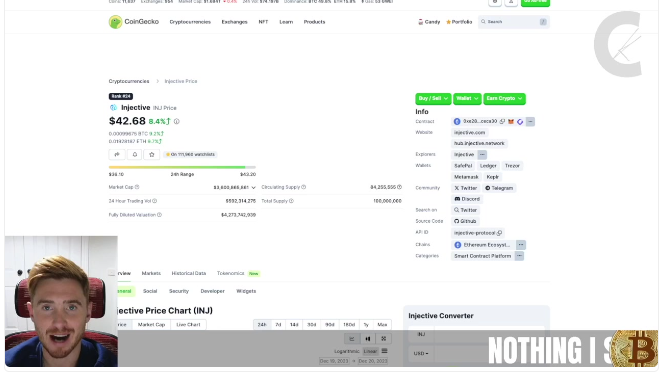The height and width of the screenshot is (374, 662).
Task: Add Injective to watchlist with star icon
Action: (x=152, y=154)
